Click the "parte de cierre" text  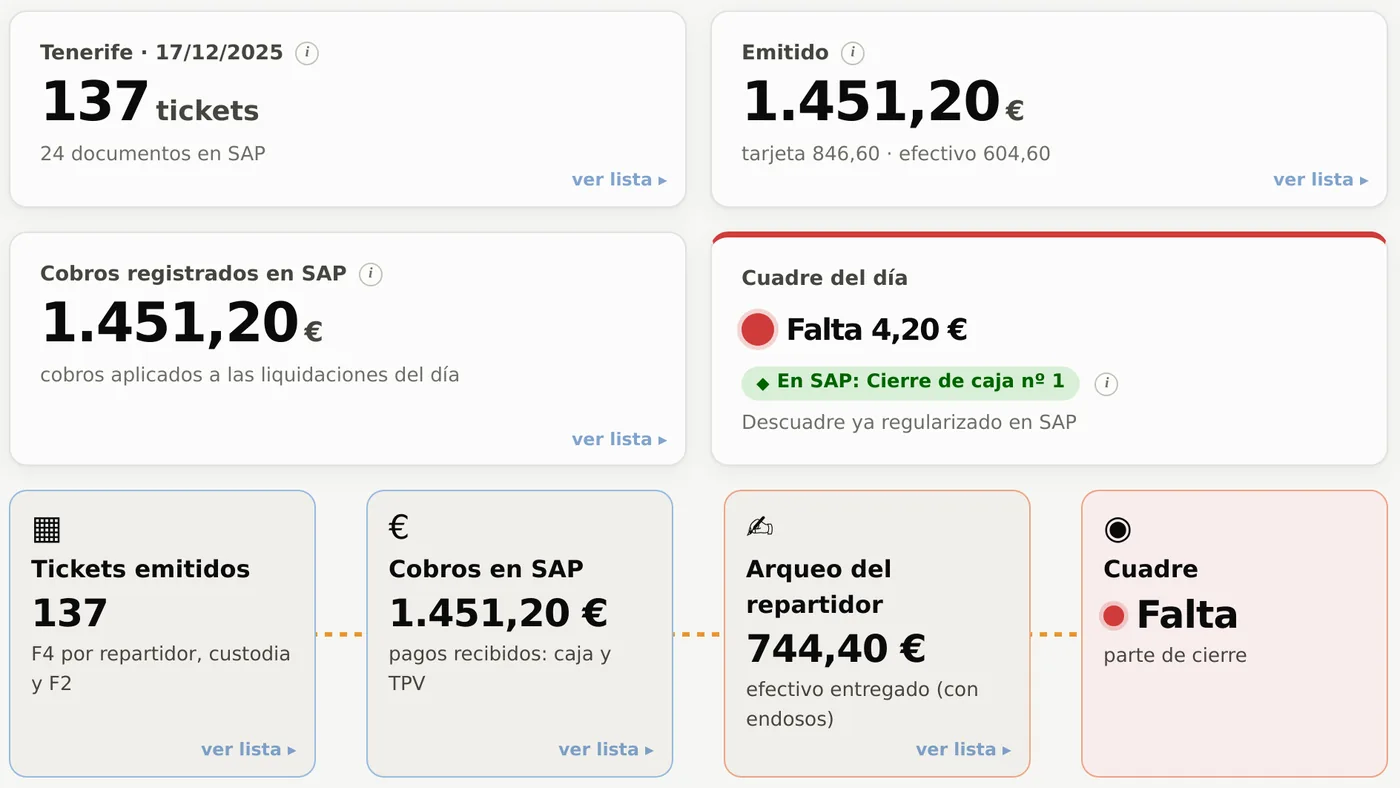point(1175,656)
